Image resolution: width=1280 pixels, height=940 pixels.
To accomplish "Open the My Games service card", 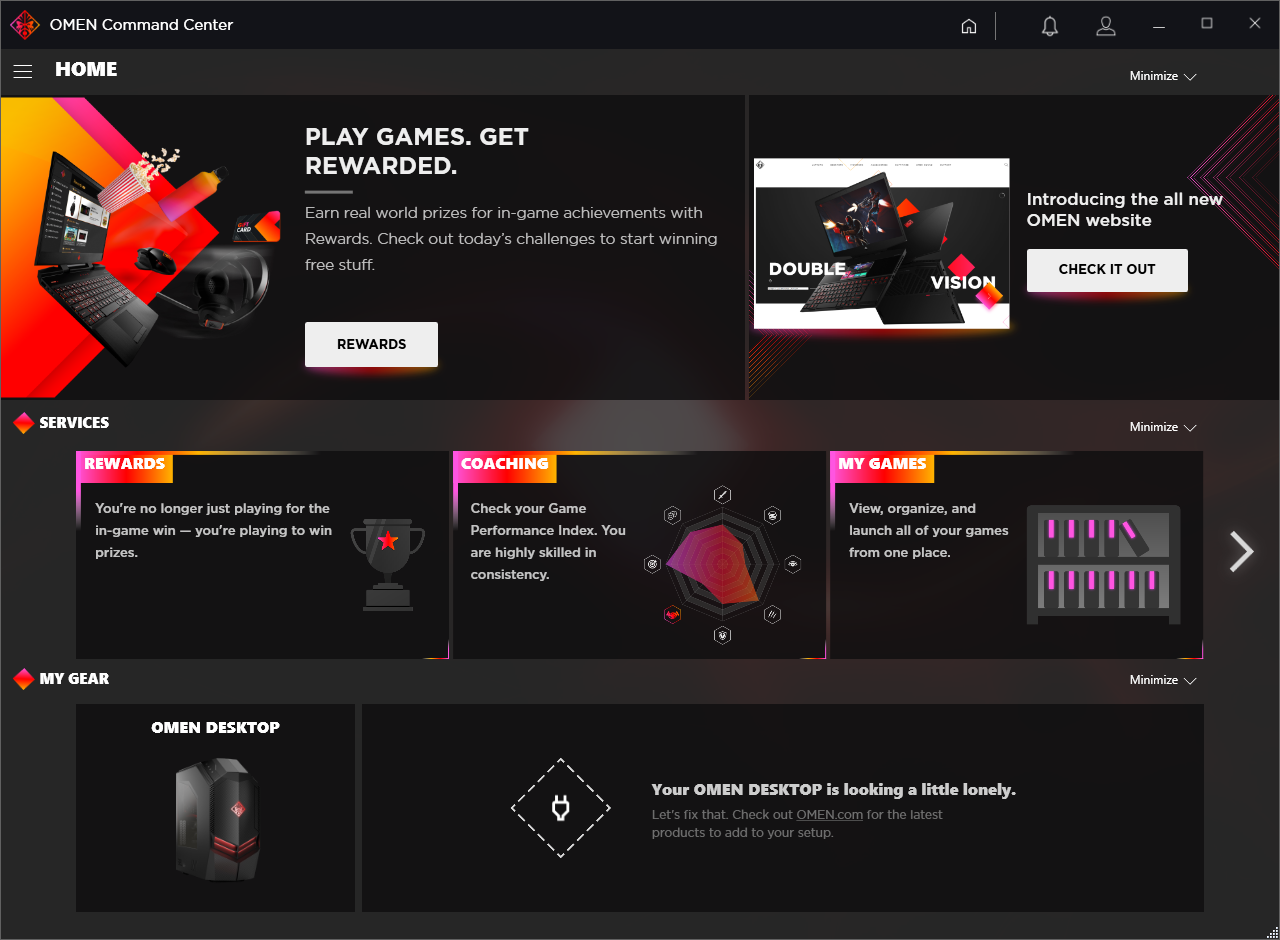I will click(1016, 555).
